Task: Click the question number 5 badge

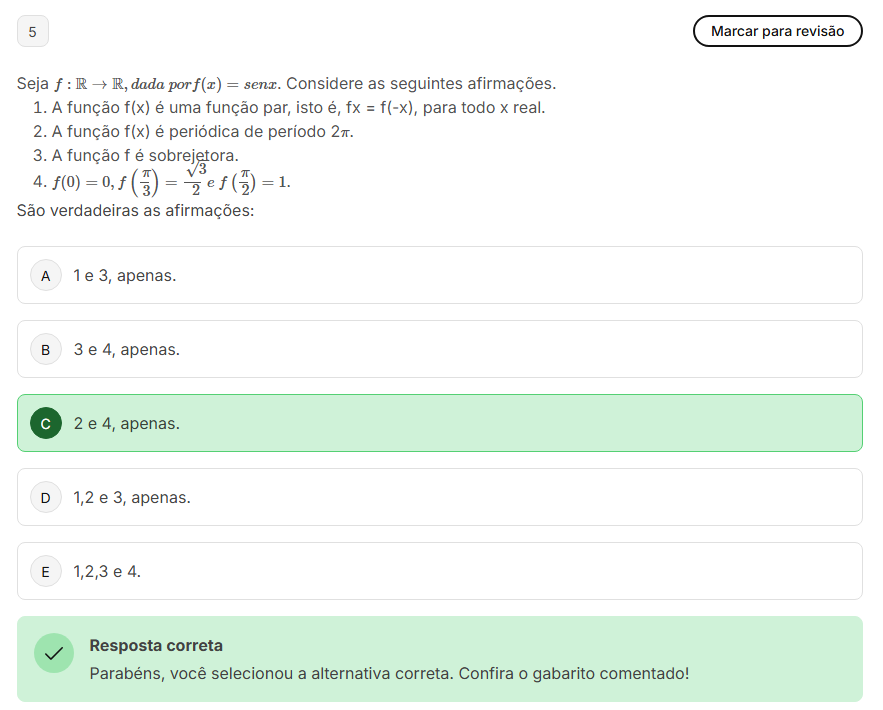Action: [33, 32]
